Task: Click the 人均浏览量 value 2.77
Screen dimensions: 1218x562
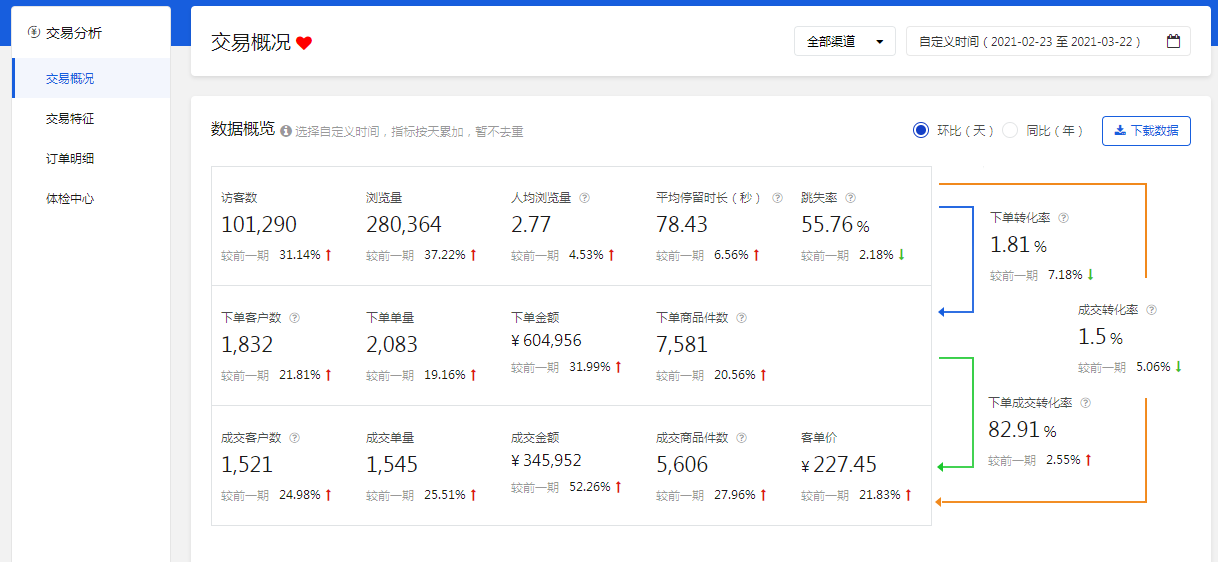Action: click(x=532, y=225)
